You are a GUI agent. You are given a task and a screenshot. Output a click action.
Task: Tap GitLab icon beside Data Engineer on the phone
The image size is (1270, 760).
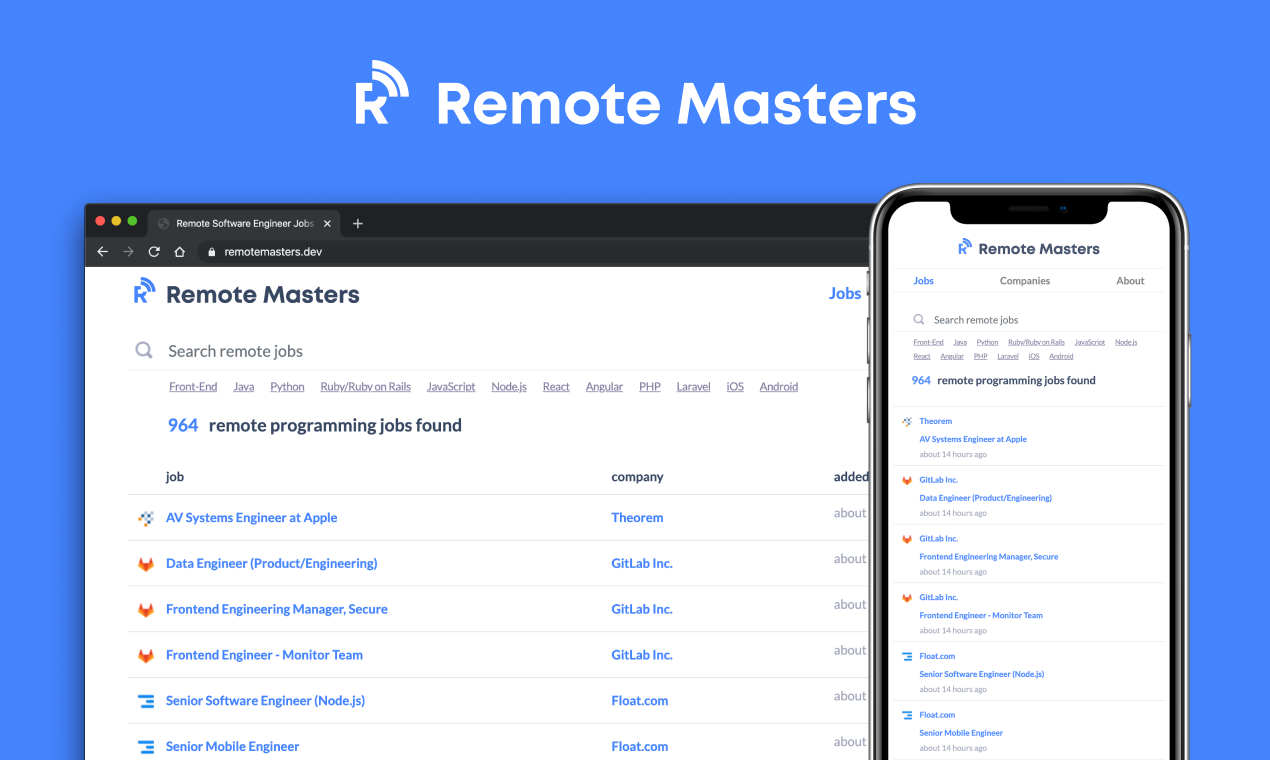click(907, 480)
